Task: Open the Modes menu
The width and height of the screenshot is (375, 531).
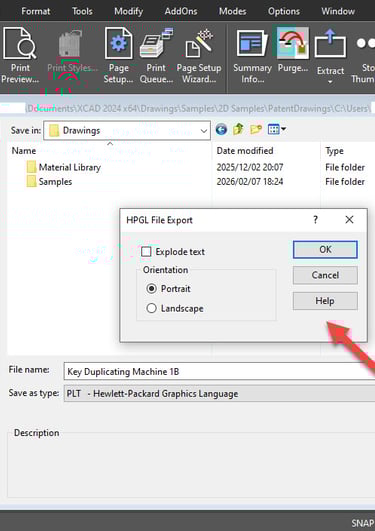Action: pos(232,11)
